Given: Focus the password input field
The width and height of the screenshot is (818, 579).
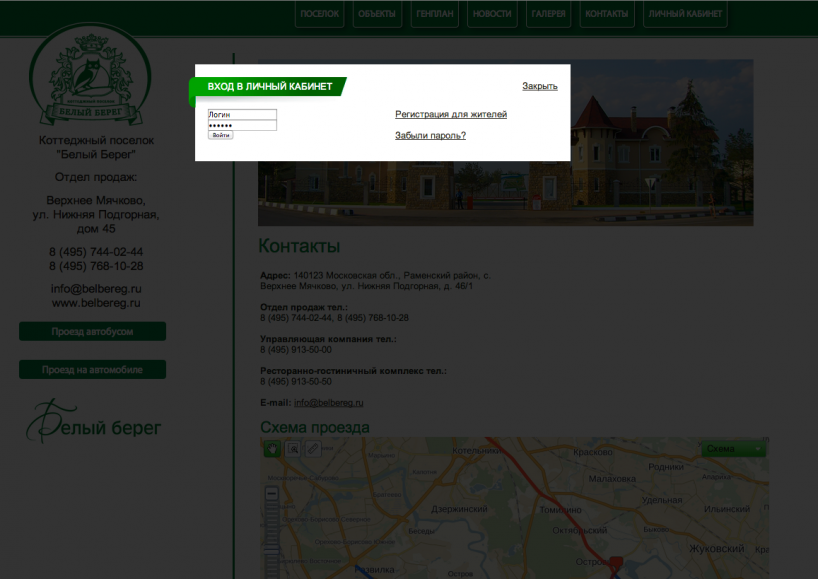Looking at the screenshot, I should [242, 125].
